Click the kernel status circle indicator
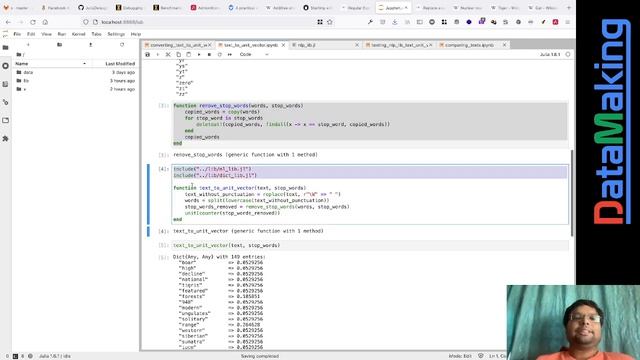The height and width of the screenshot is (360, 640). point(568,54)
